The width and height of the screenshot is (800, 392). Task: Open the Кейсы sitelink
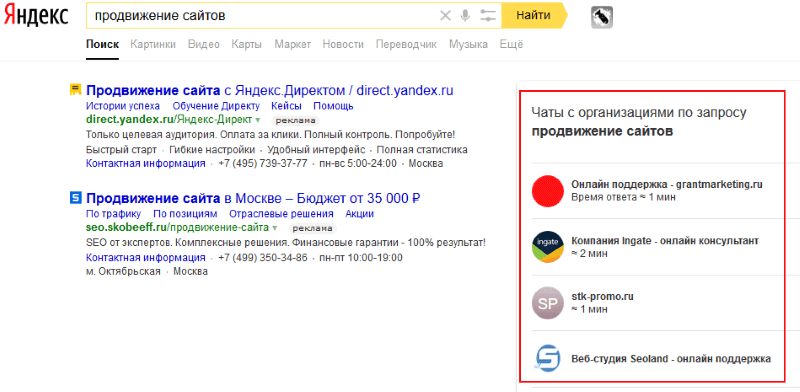point(286,106)
